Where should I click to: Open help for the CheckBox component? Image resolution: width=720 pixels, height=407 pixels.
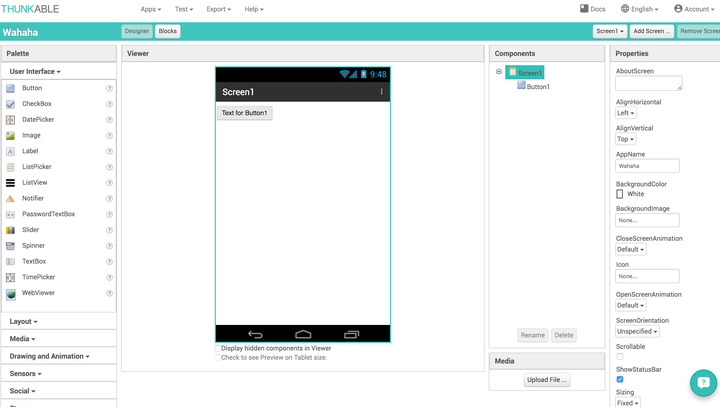(109, 104)
